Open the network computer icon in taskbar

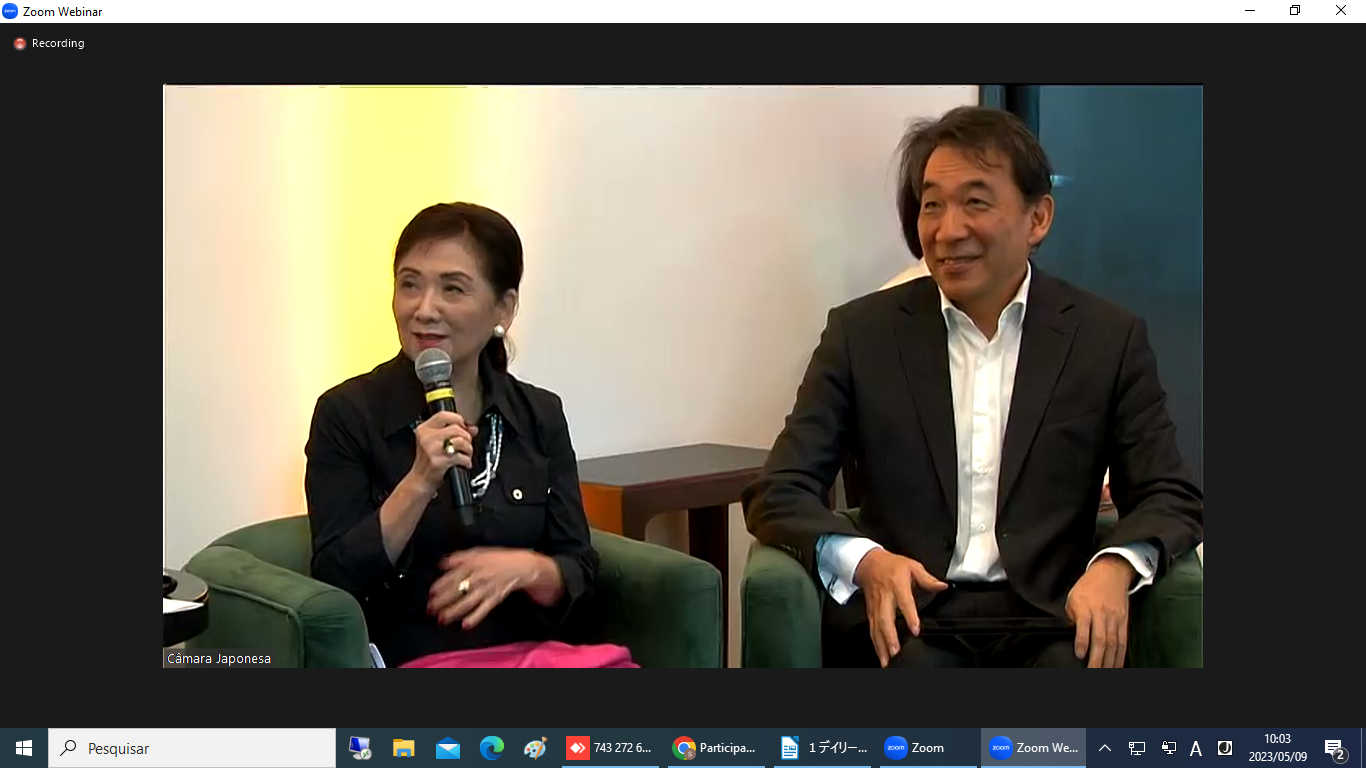click(x=360, y=748)
